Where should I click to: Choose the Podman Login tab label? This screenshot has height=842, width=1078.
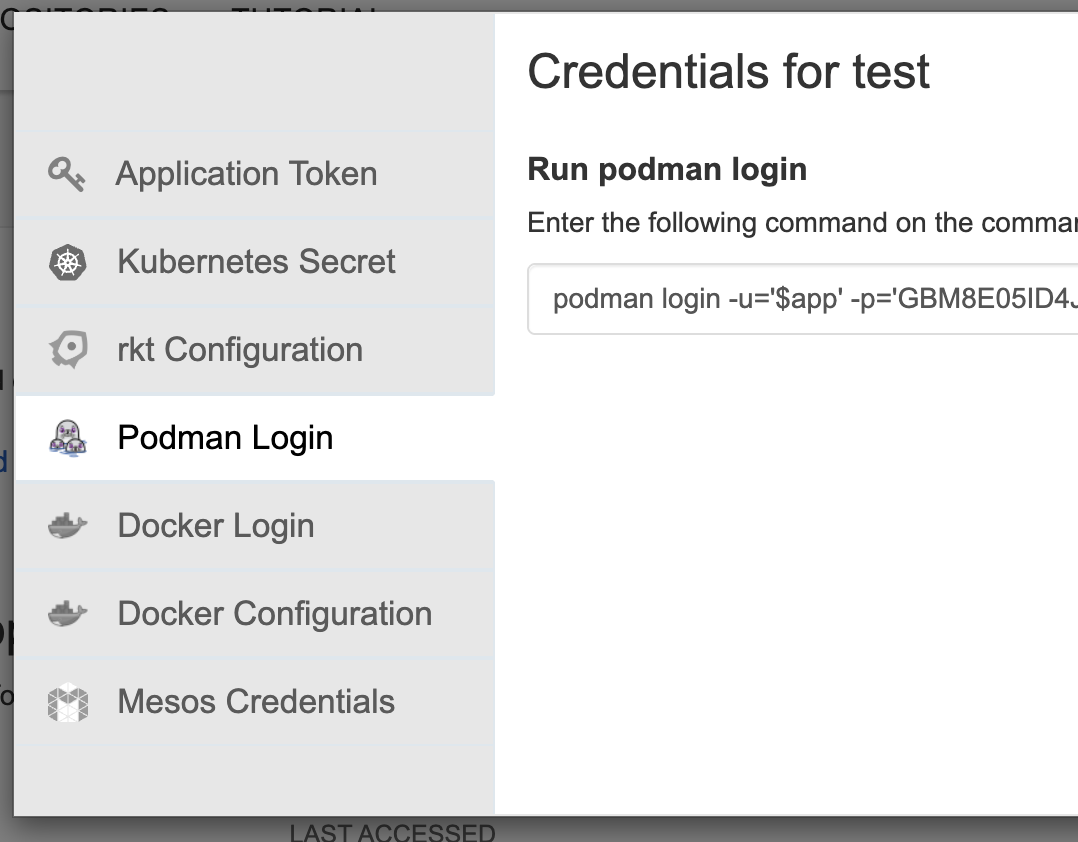(225, 438)
